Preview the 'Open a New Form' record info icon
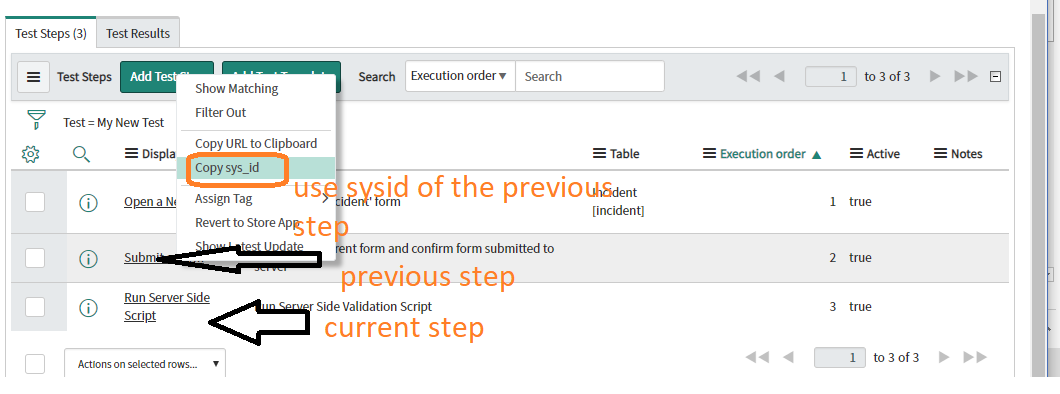 click(x=89, y=202)
